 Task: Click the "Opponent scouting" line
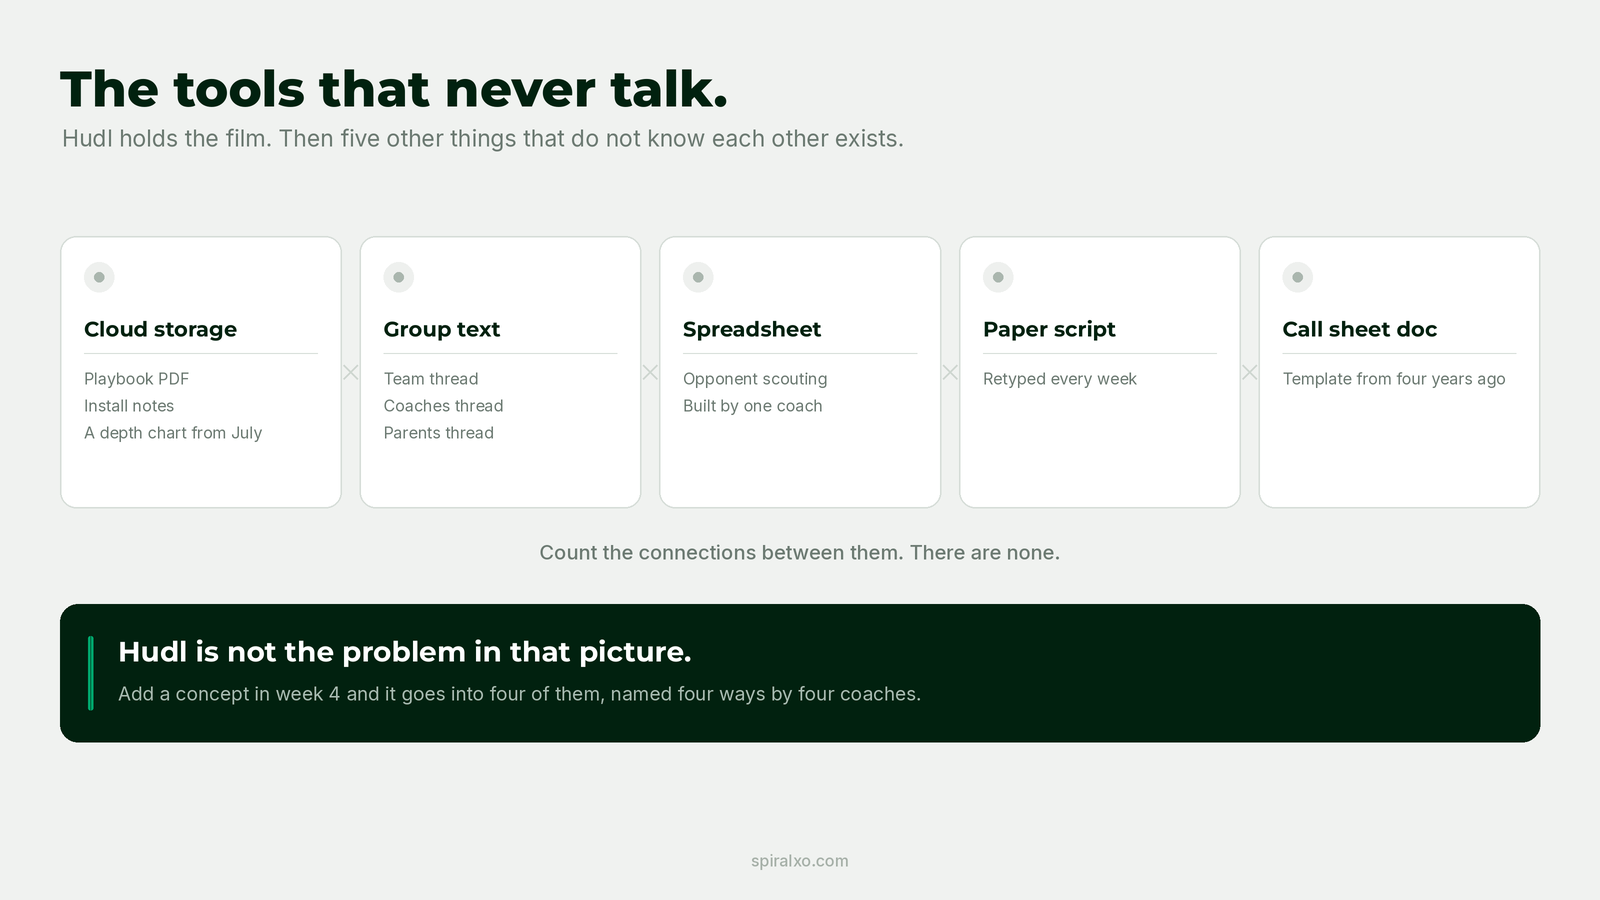755,379
